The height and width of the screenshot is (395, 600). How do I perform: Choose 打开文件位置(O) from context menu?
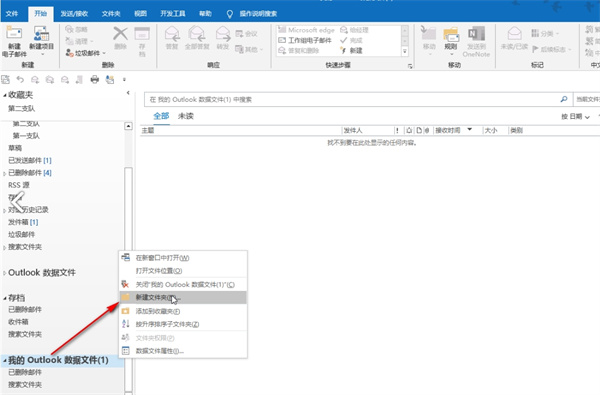pyautogui.click(x=183, y=271)
